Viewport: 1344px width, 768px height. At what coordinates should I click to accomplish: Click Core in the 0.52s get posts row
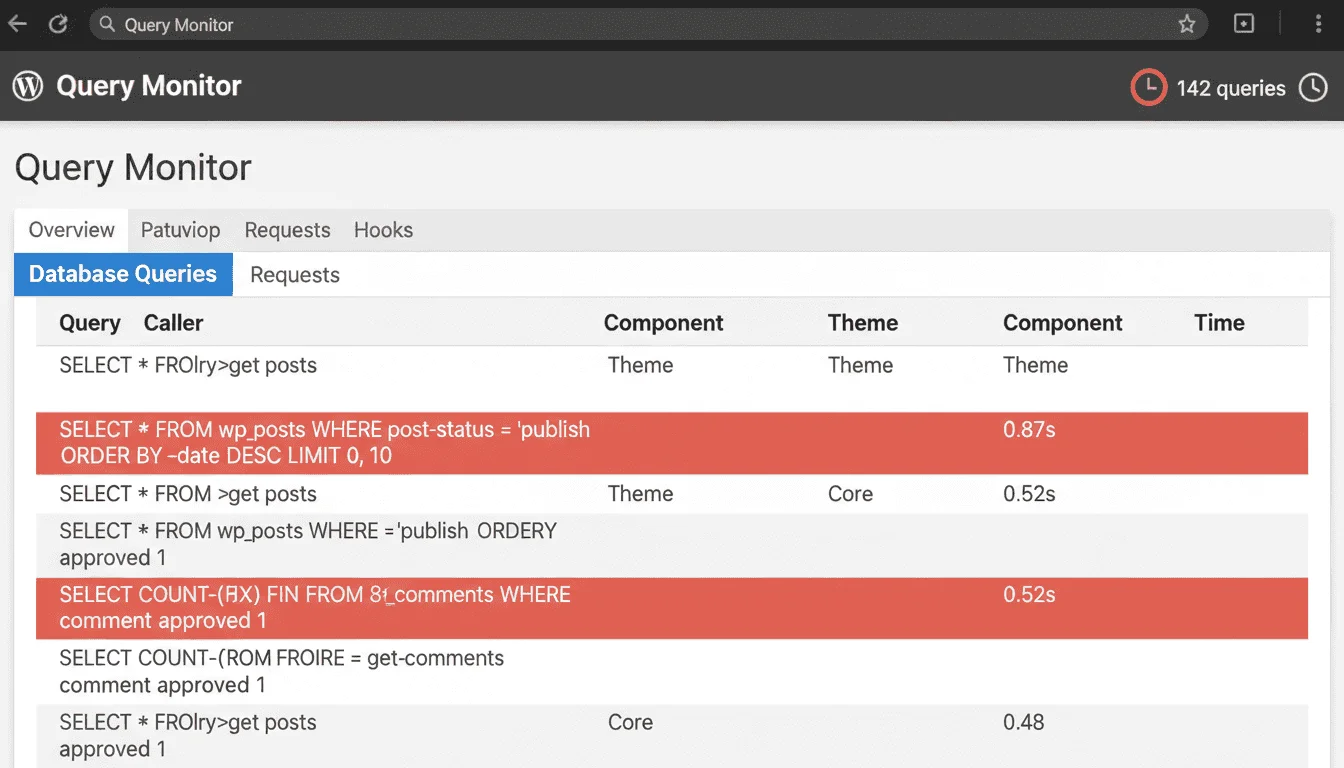pos(850,494)
